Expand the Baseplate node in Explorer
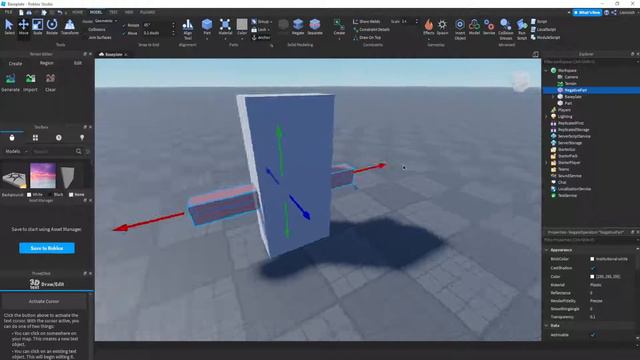This screenshot has width=640, height=360. 553,97
